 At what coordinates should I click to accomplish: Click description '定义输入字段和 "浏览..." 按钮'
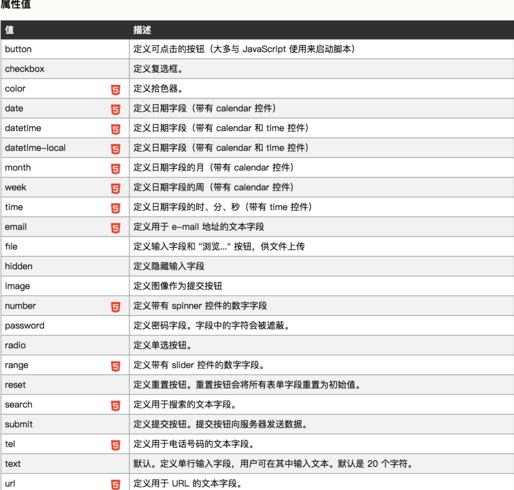click(194, 246)
